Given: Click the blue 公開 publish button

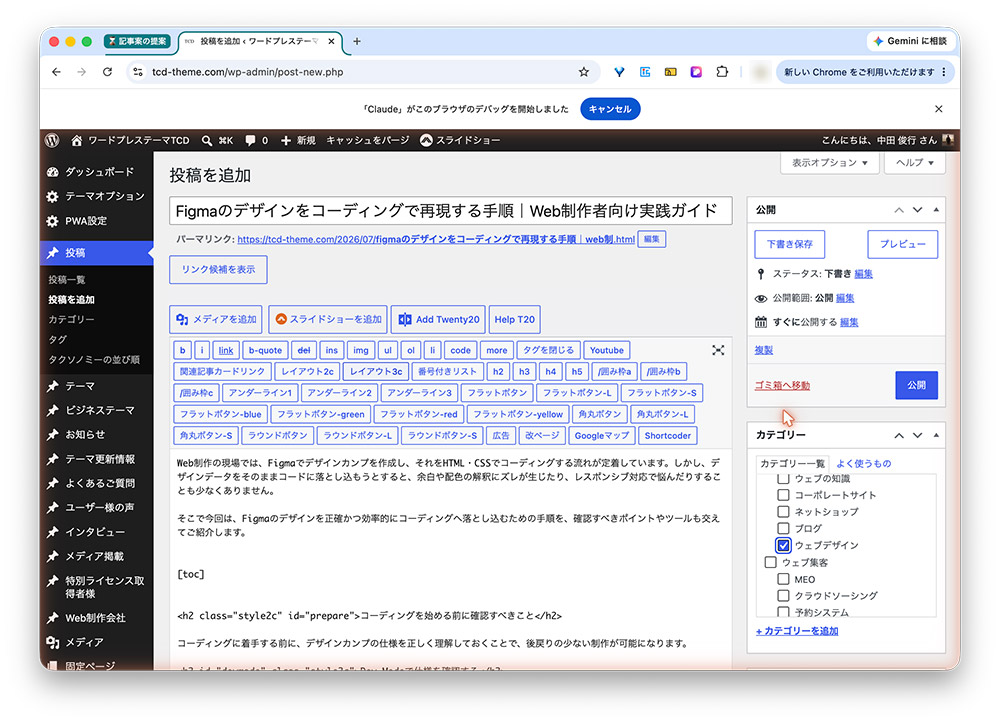Looking at the screenshot, I should (x=916, y=385).
